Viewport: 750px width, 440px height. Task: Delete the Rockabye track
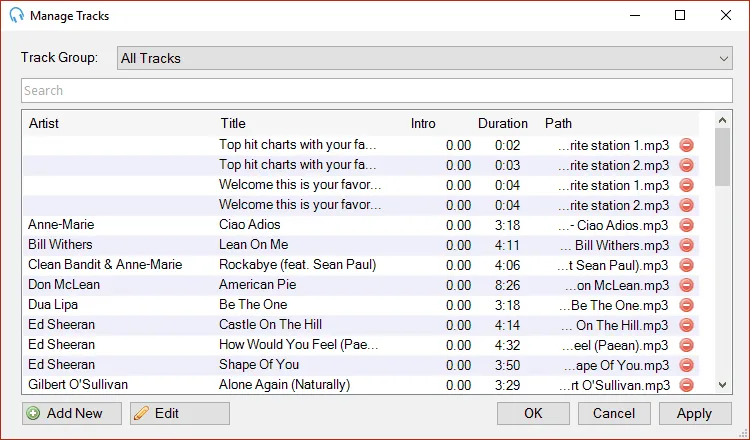coord(686,265)
